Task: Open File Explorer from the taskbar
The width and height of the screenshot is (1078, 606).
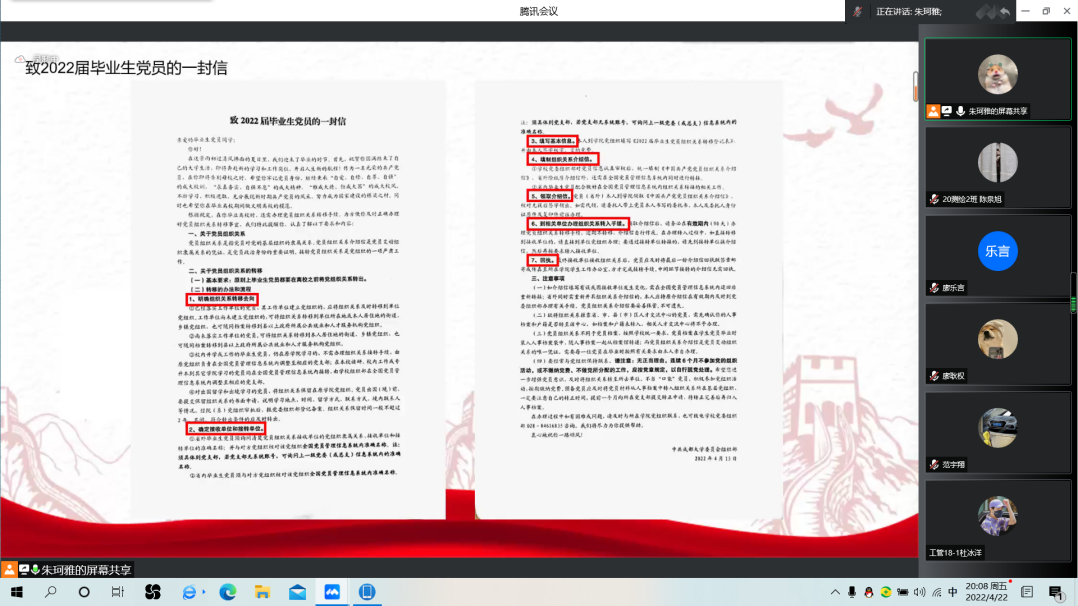Action: pos(262,592)
